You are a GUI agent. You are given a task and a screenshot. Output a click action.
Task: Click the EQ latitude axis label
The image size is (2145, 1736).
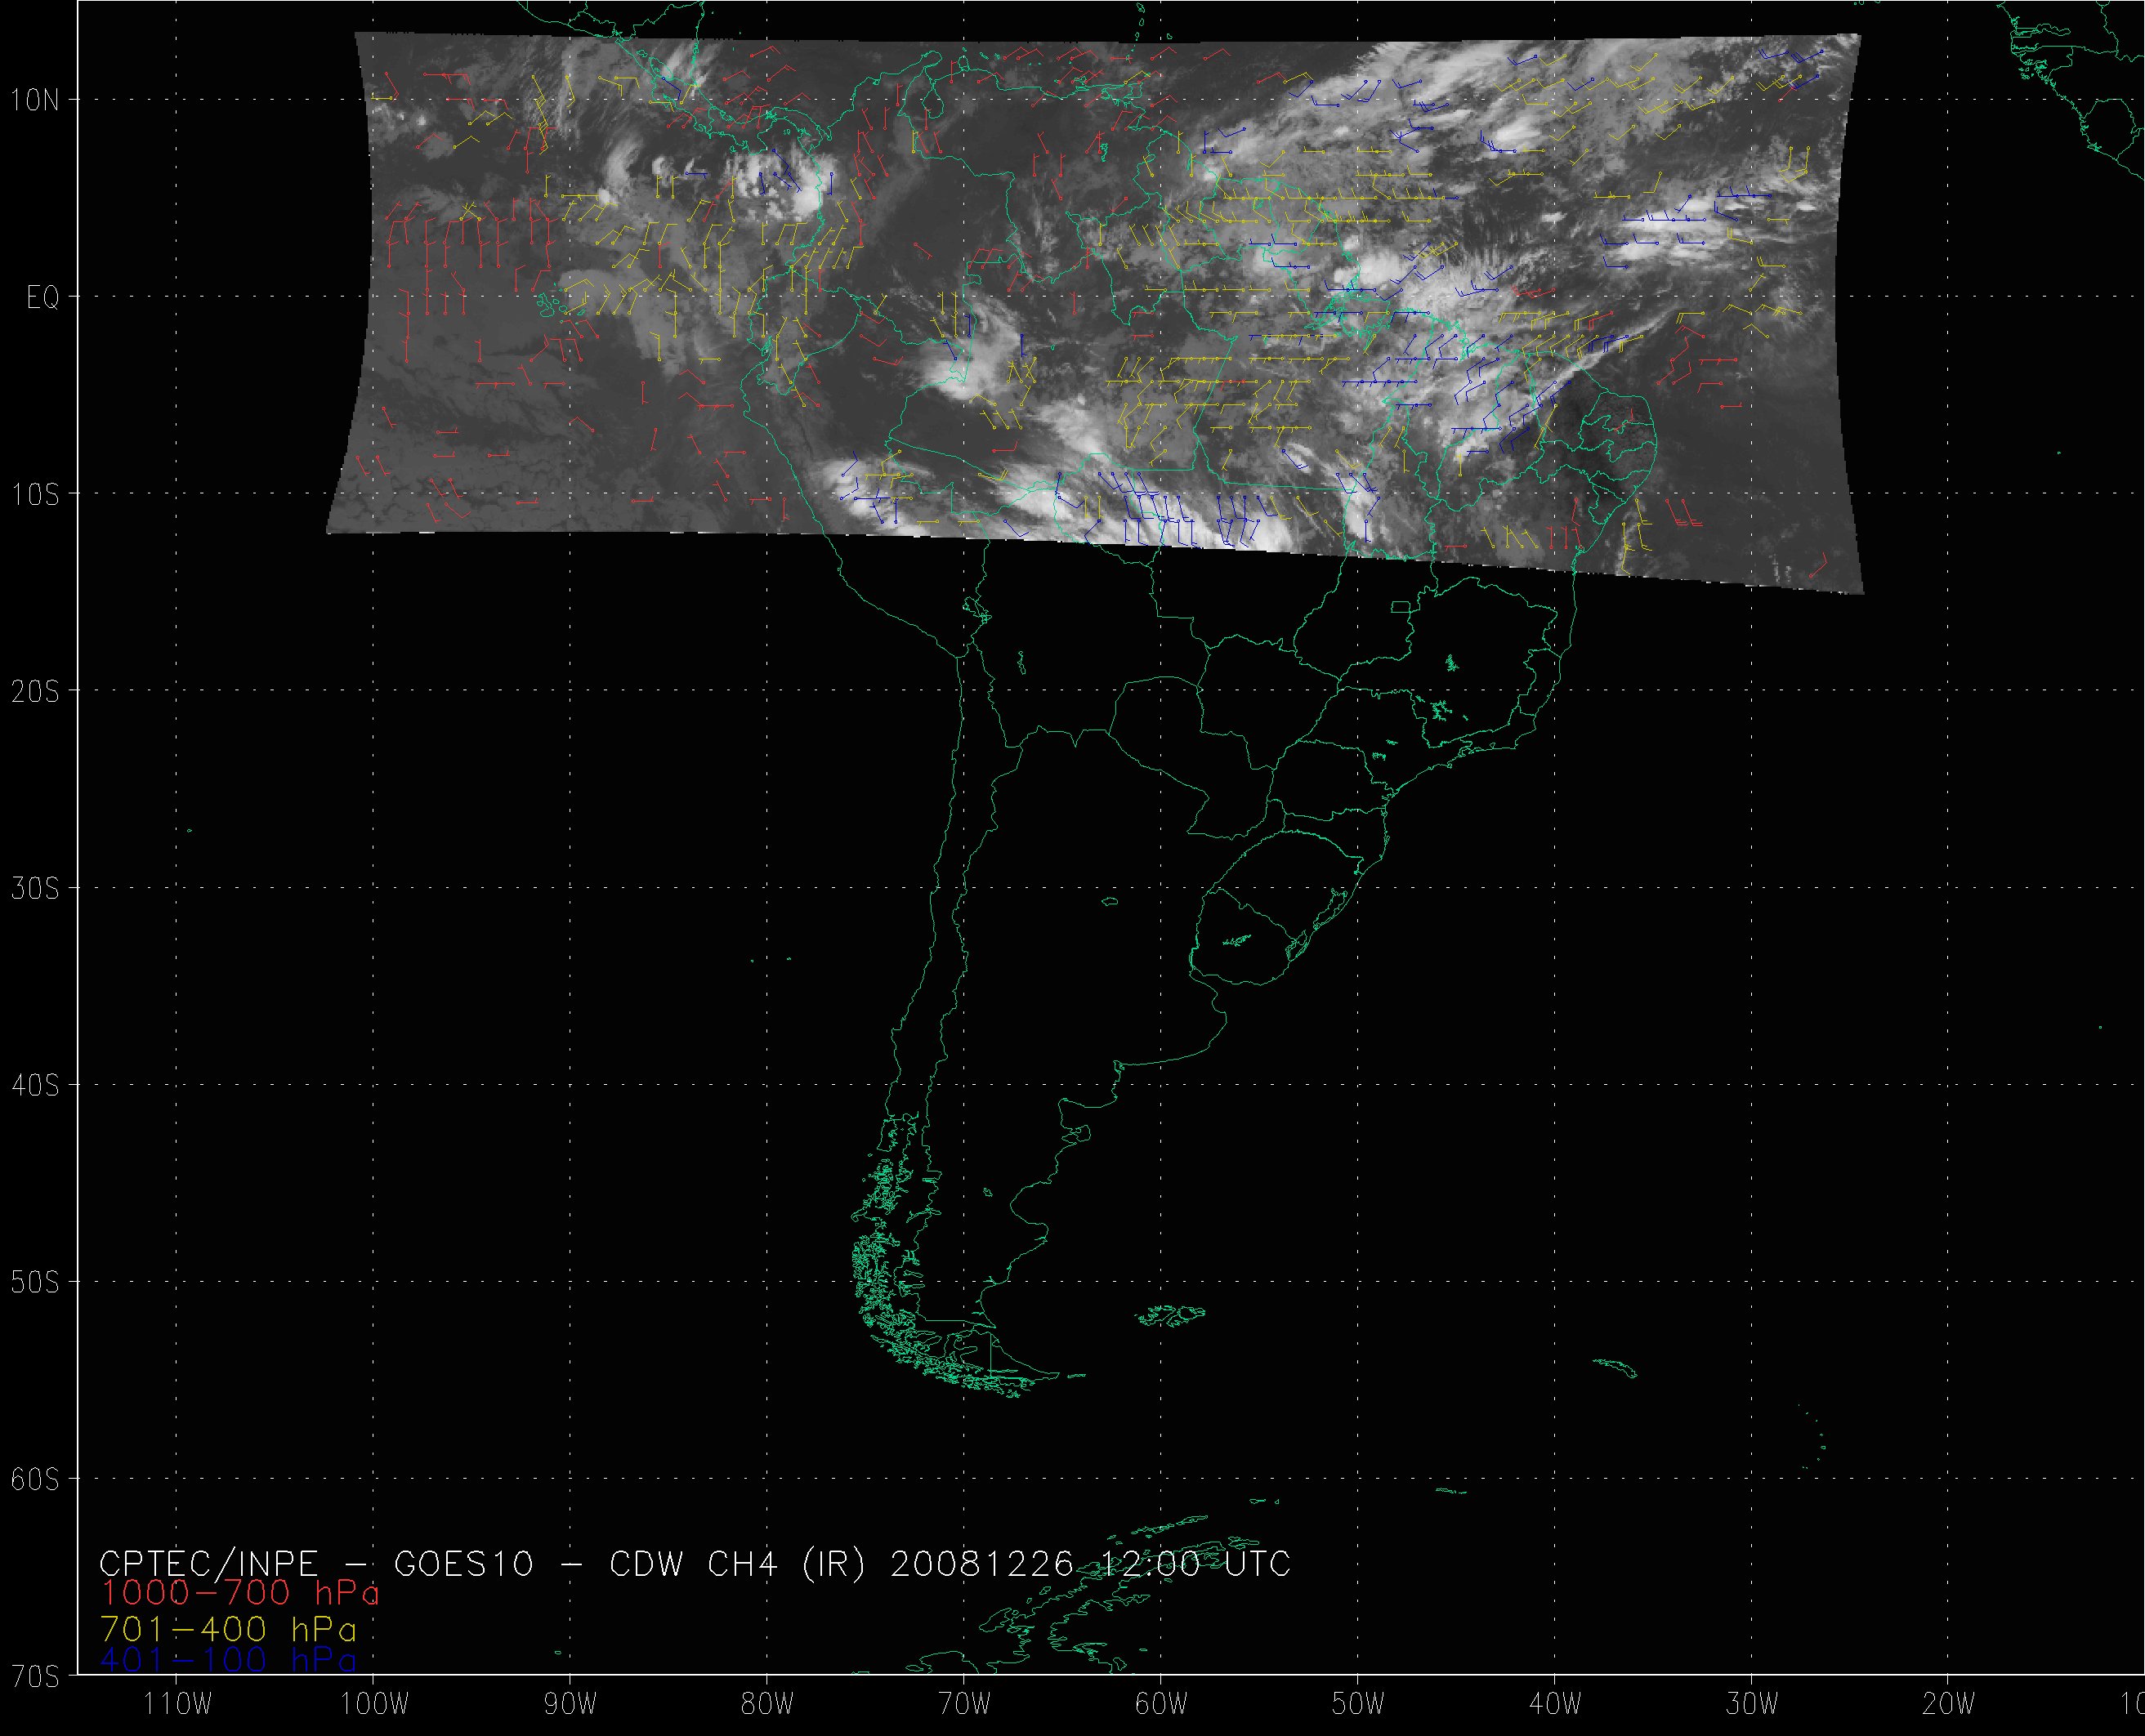[42, 299]
